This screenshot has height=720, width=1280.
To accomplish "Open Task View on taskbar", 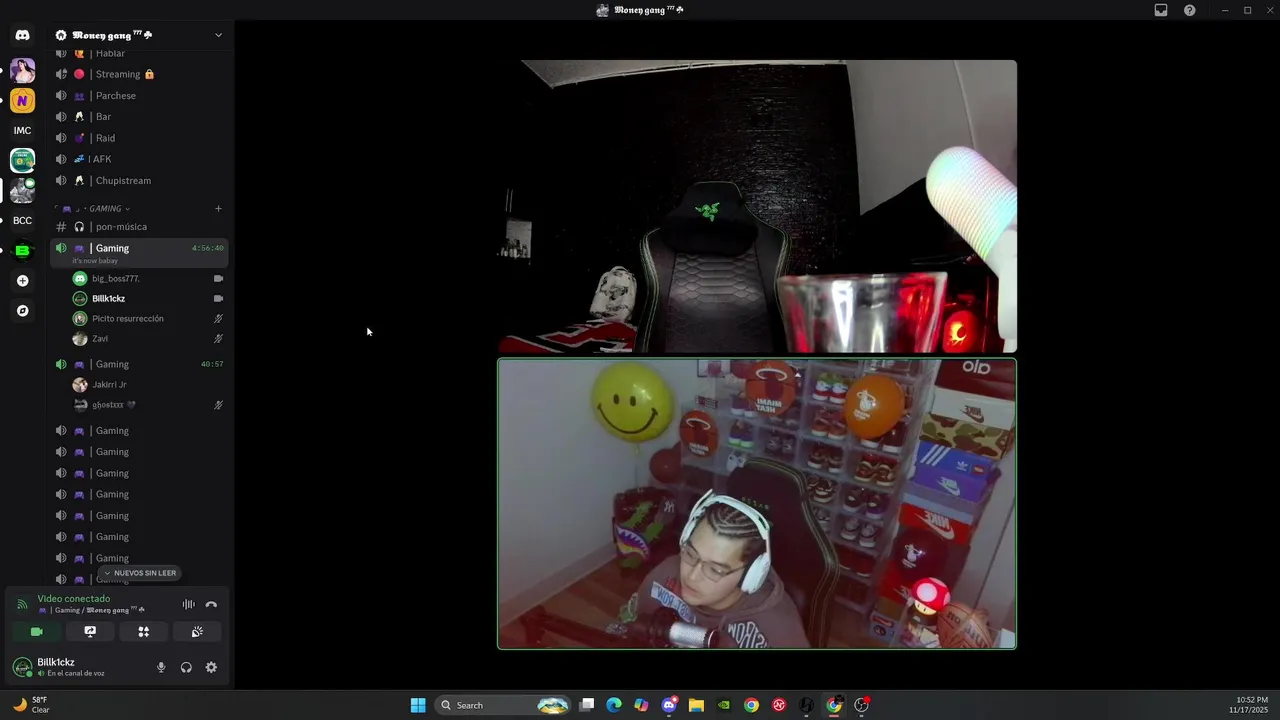I will coord(587,706).
